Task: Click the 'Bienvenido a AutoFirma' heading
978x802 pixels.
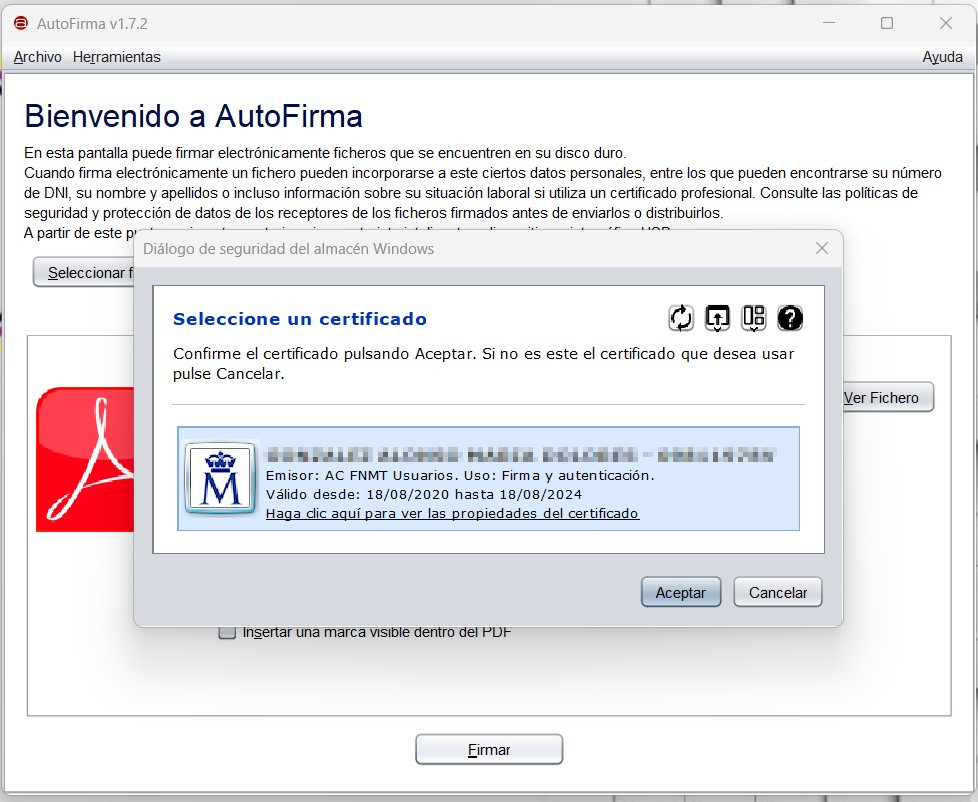Action: (x=193, y=116)
